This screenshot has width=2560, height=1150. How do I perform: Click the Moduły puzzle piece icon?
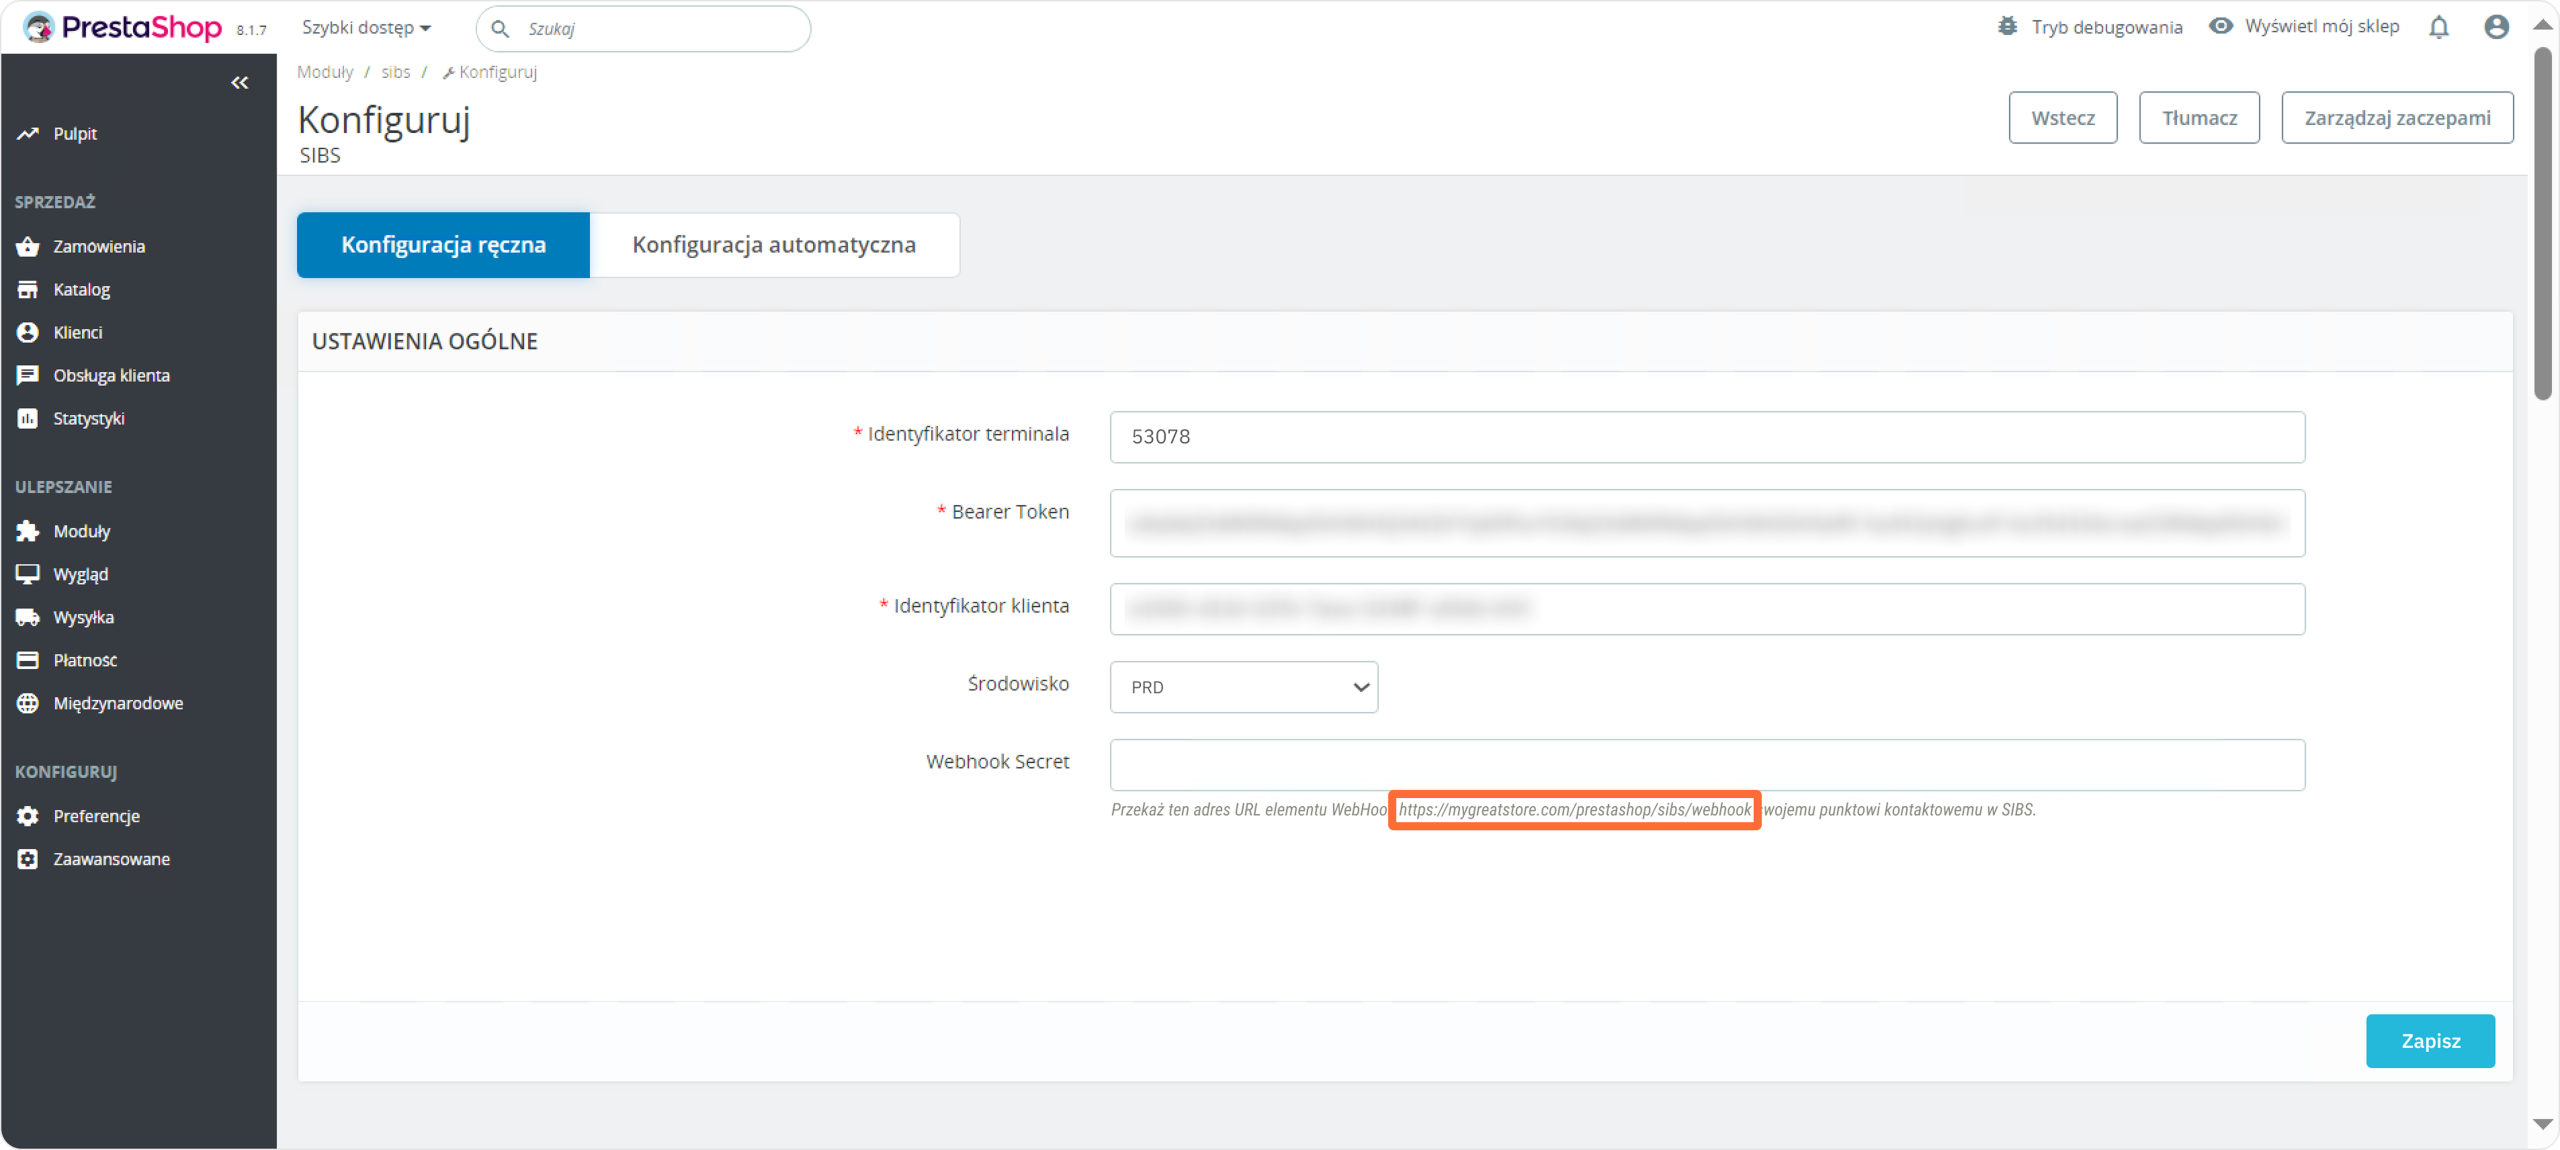tap(28, 531)
